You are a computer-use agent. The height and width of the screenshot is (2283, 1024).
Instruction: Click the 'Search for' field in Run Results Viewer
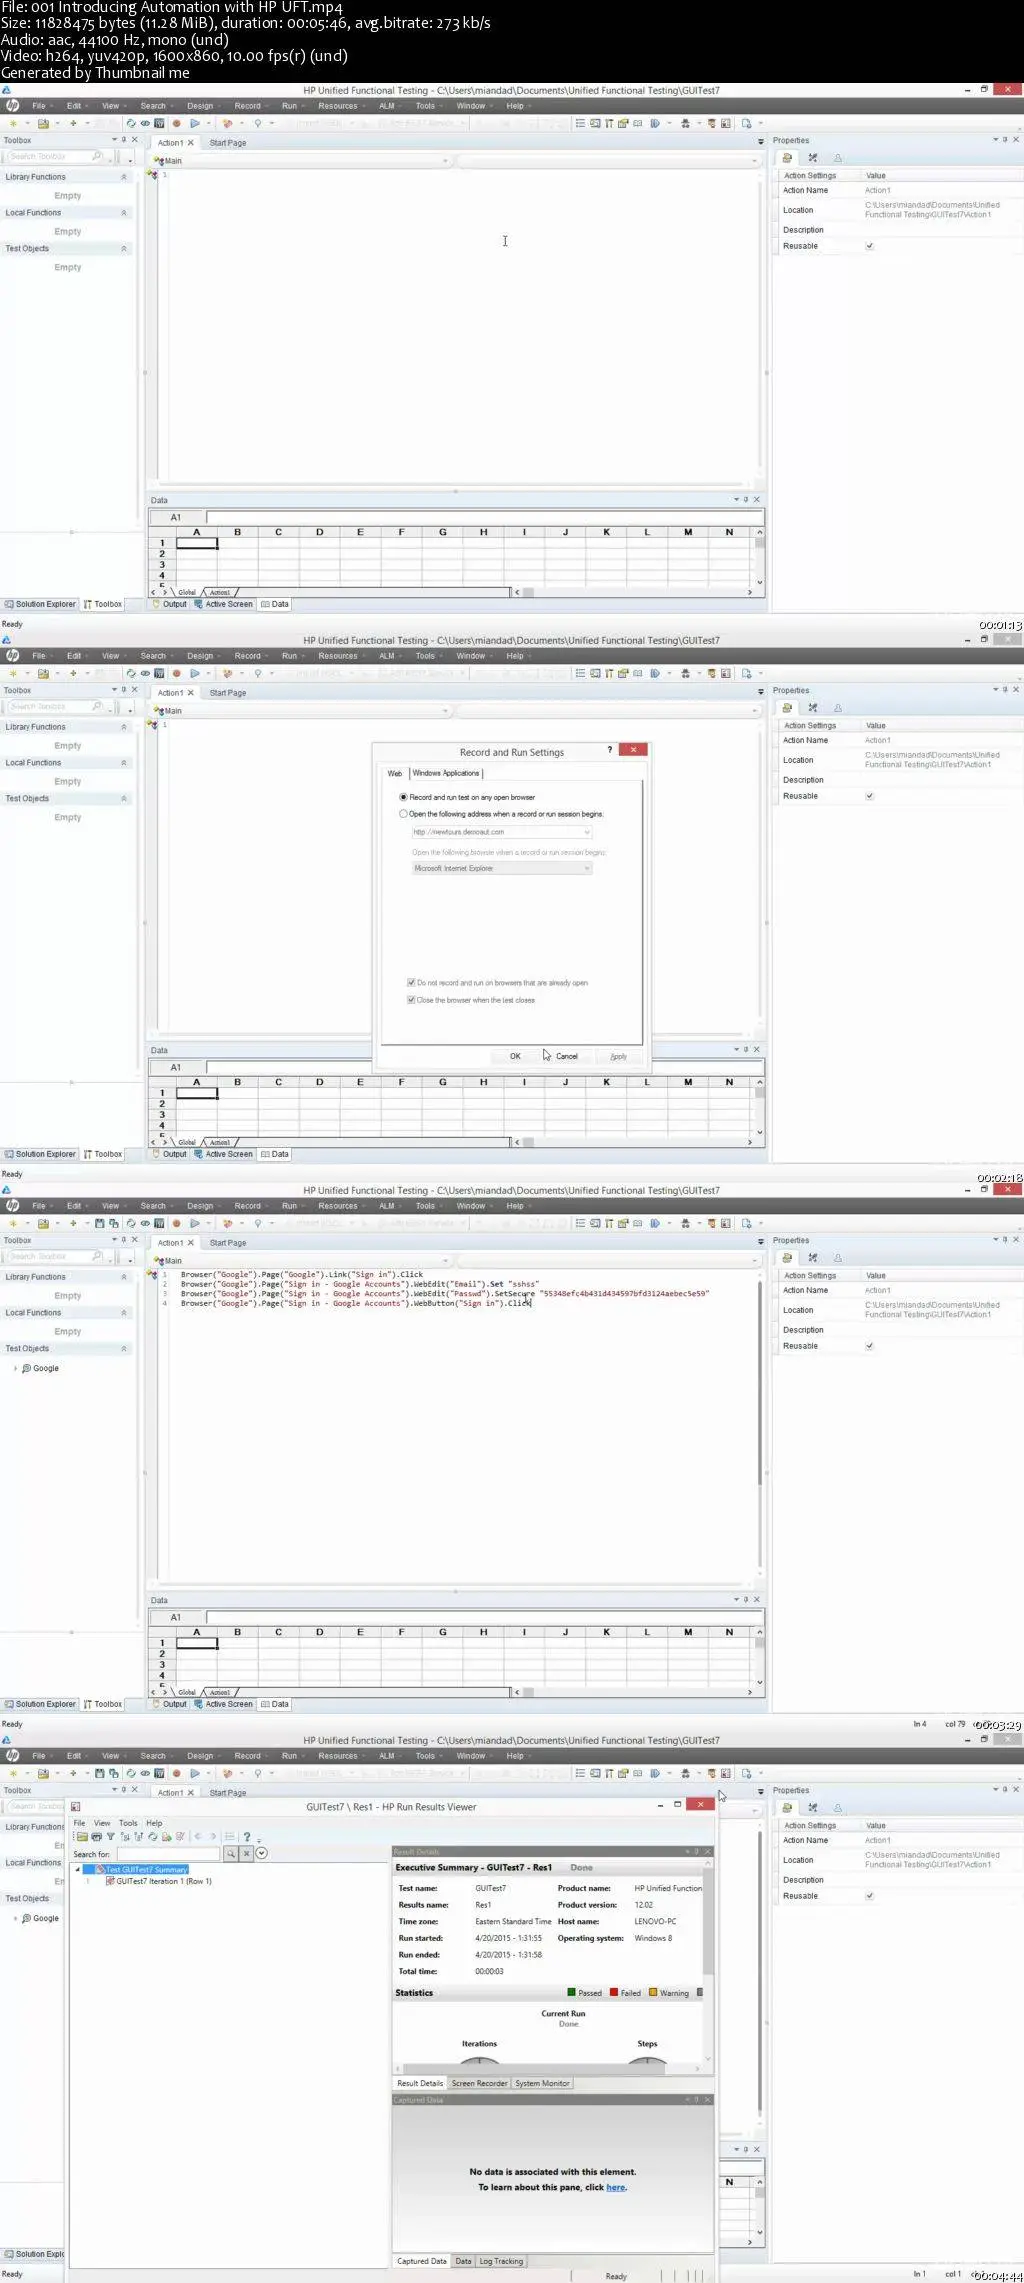click(x=168, y=1854)
